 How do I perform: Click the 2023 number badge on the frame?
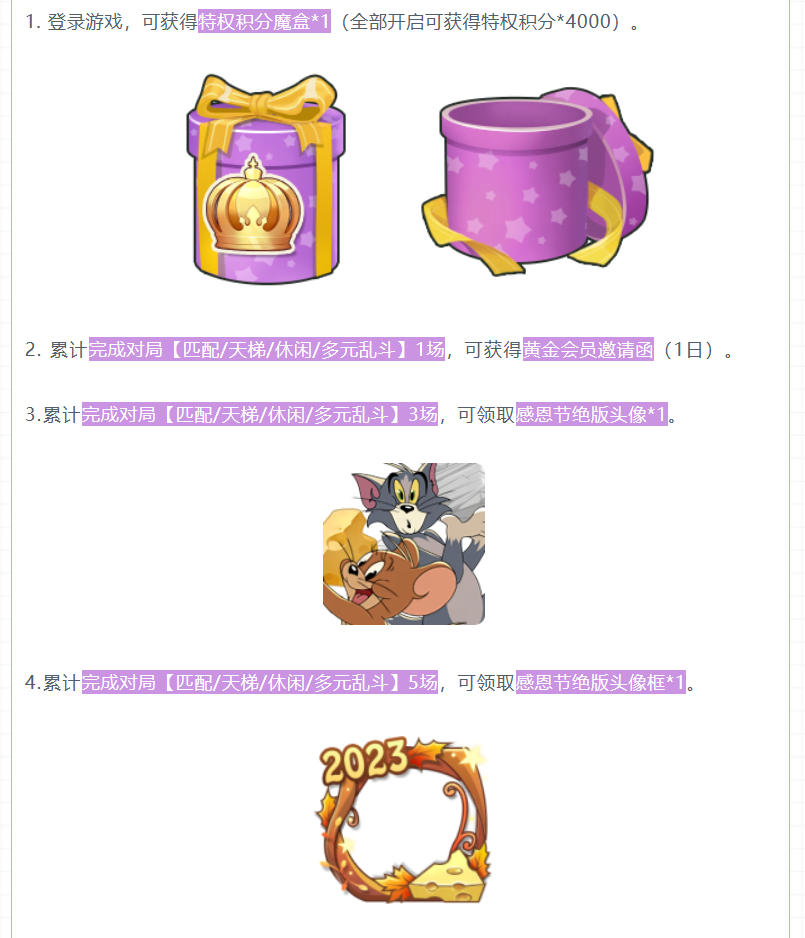tap(364, 760)
